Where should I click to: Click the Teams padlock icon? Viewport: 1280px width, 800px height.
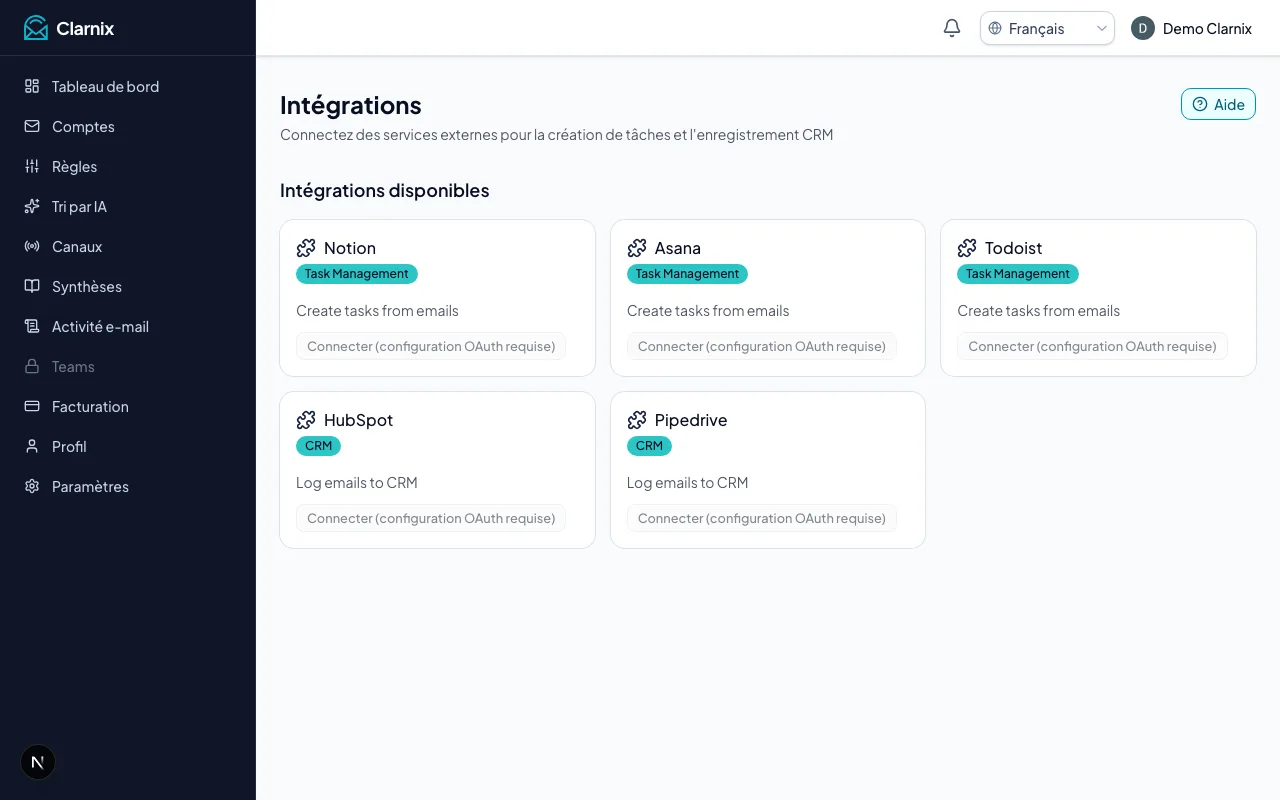[32, 366]
